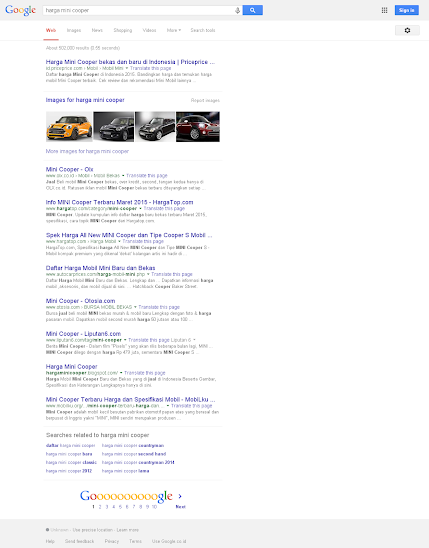Click Translate this page for blogspot result
The width and height of the screenshot is (429, 548).
[x=145, y=373]
